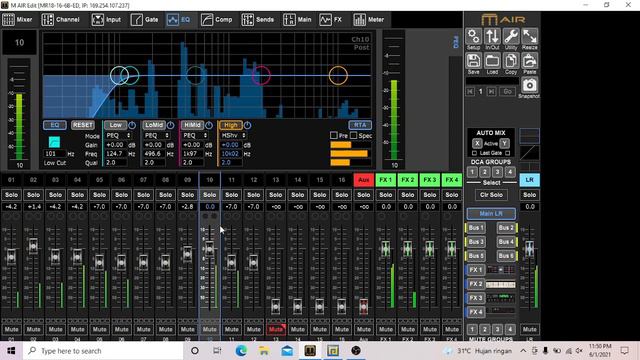The image size is (640, 360).
Task: Mute channel 10
Action: coord(210,329)
